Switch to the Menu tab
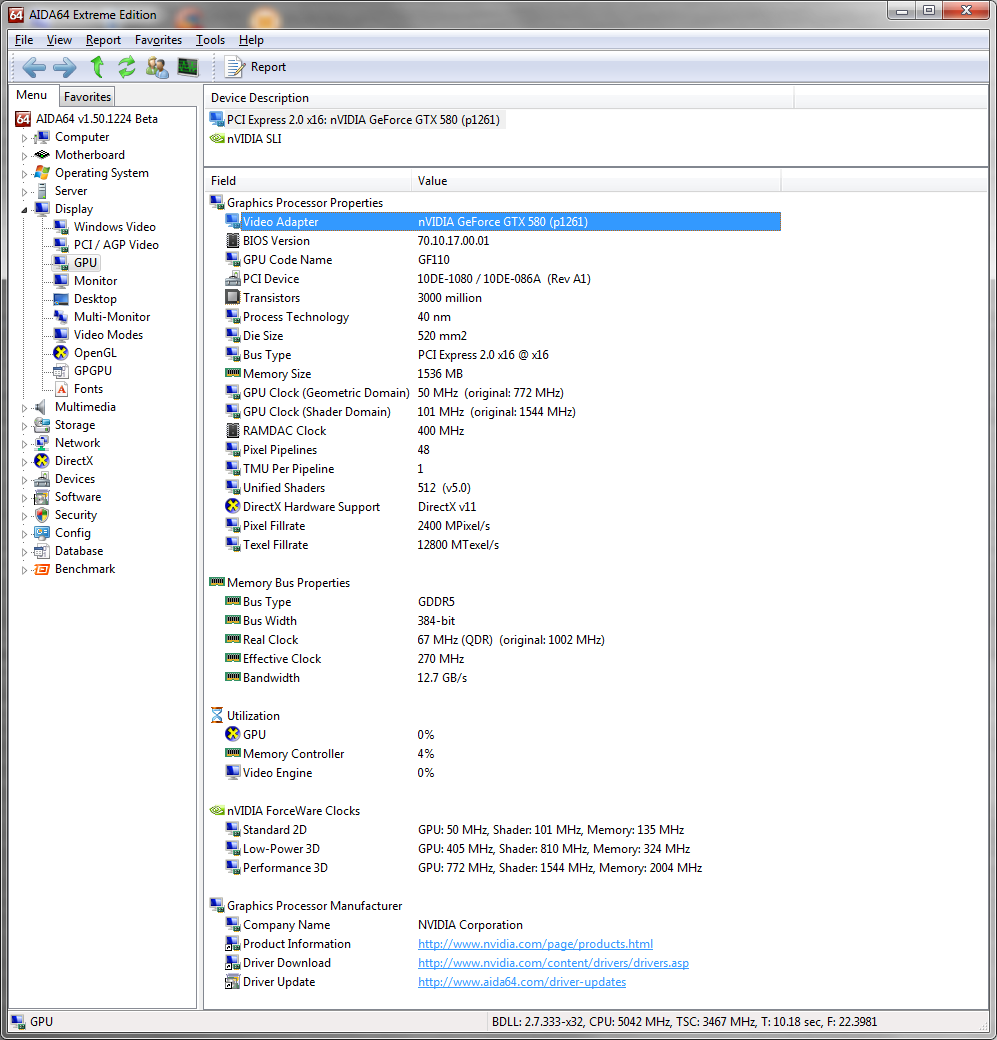This screenshot has height=1040, width=997. 31,95
